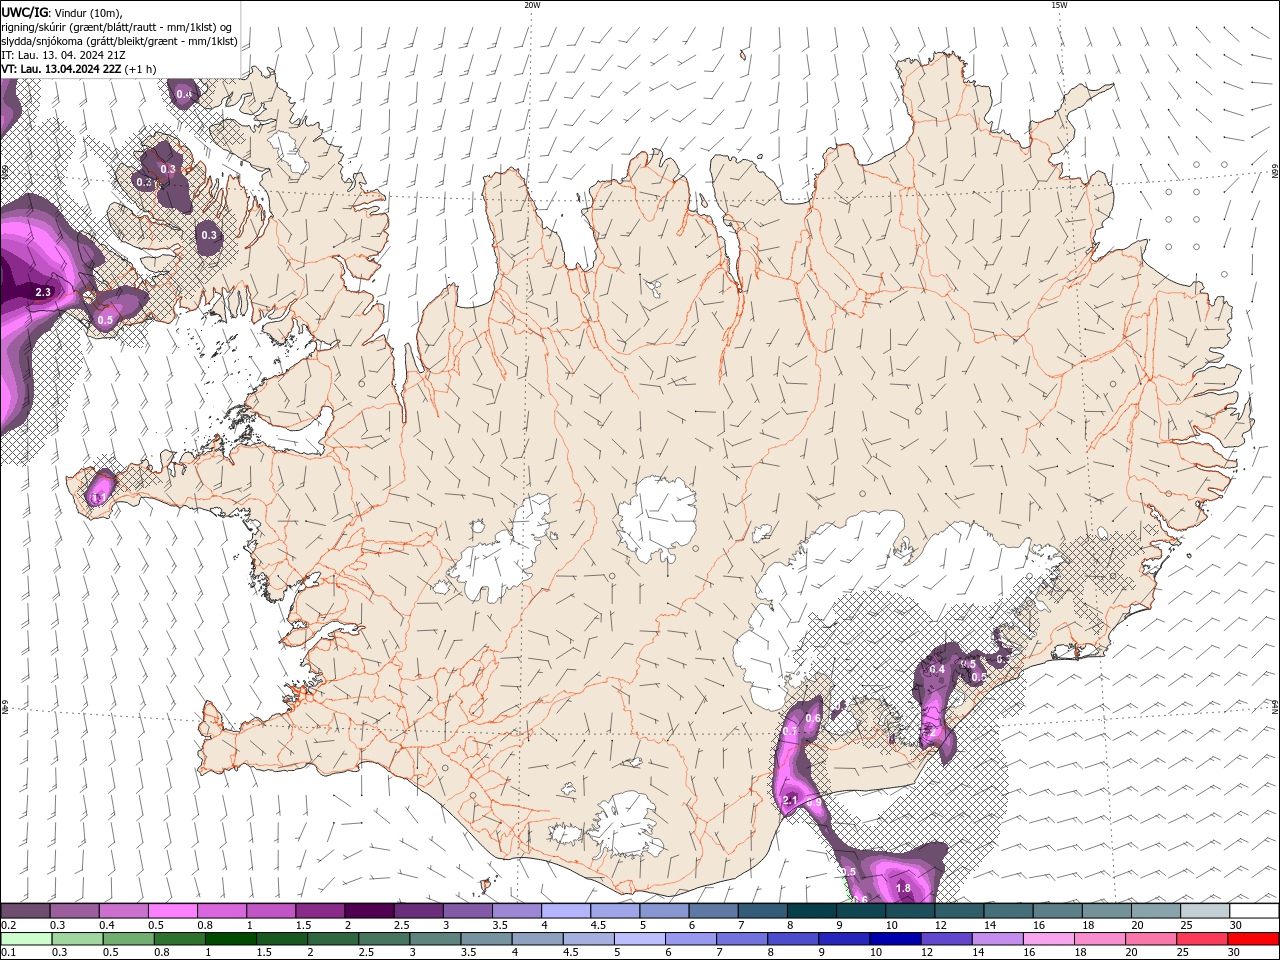This screenshot has height=960, width=1280.
Task: Click the 'IT: Lau. 13. 04. 2024 21Z' line
Action: [x=63, y=55]
